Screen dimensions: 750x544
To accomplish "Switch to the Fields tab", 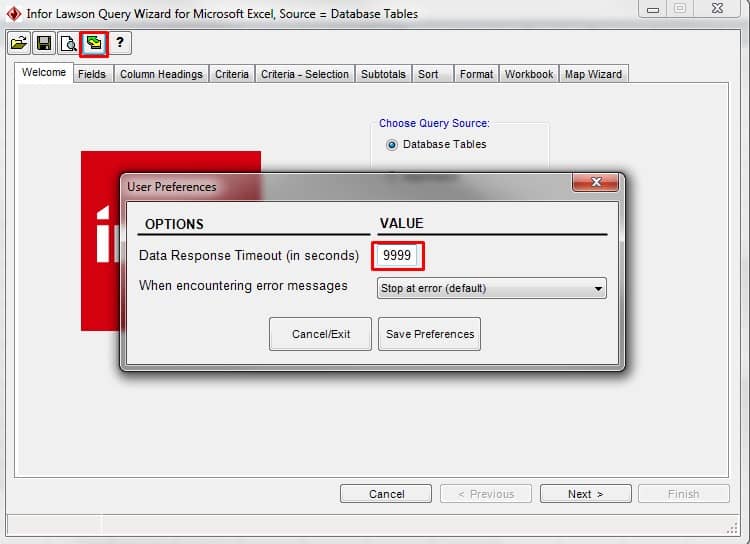I will click(92, 74).
